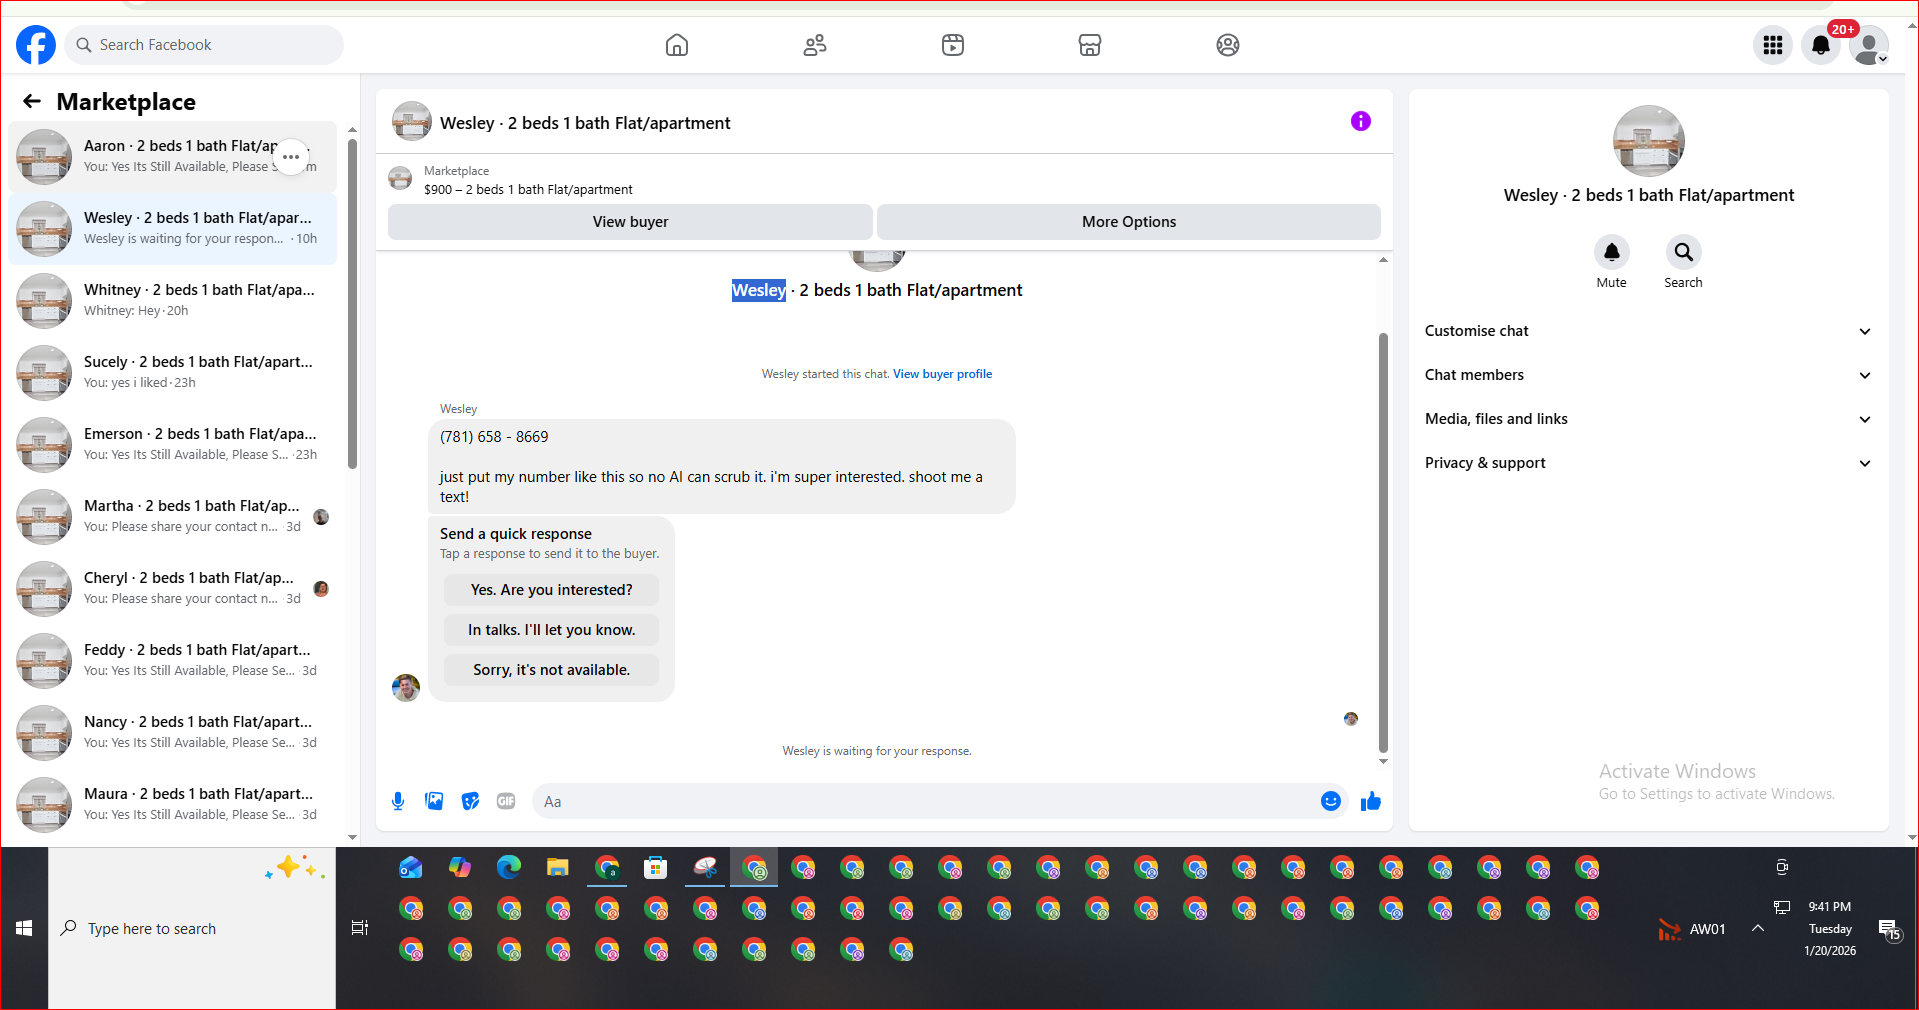Image resolution: width=1919 pixels, height=1010 pixels.
Task: Open Task View on the taskbar
Action: coord(360,928)
